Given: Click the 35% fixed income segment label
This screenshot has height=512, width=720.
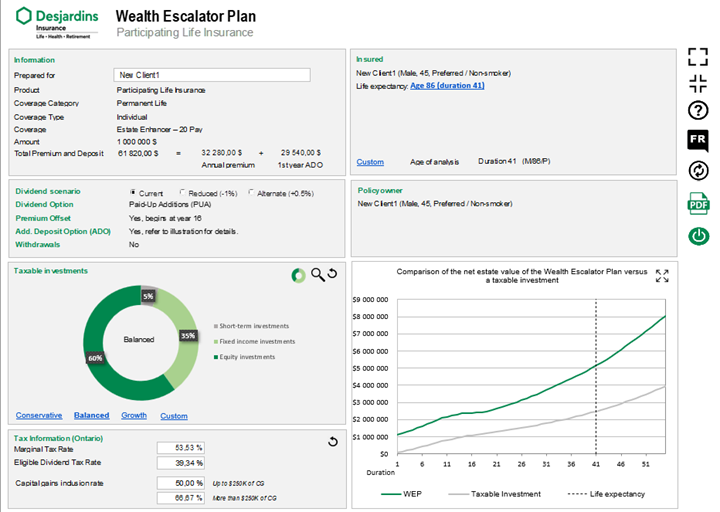Looking at the screenshot, I should 188,336.
